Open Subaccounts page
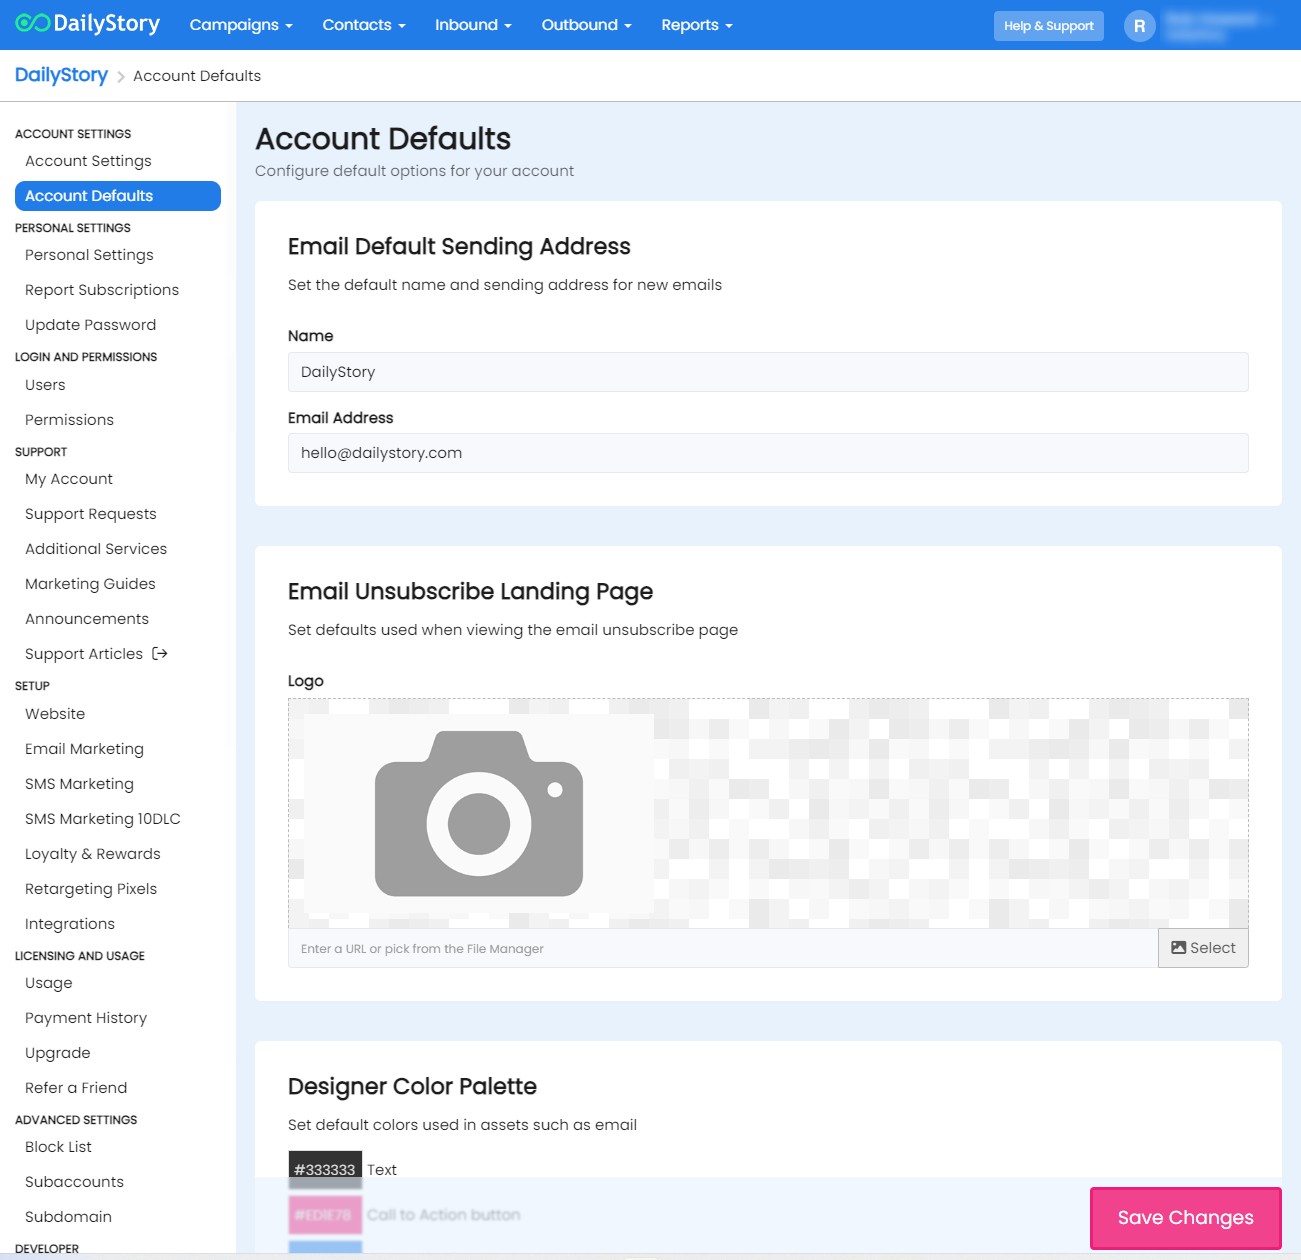 (x=74, y=1182)
